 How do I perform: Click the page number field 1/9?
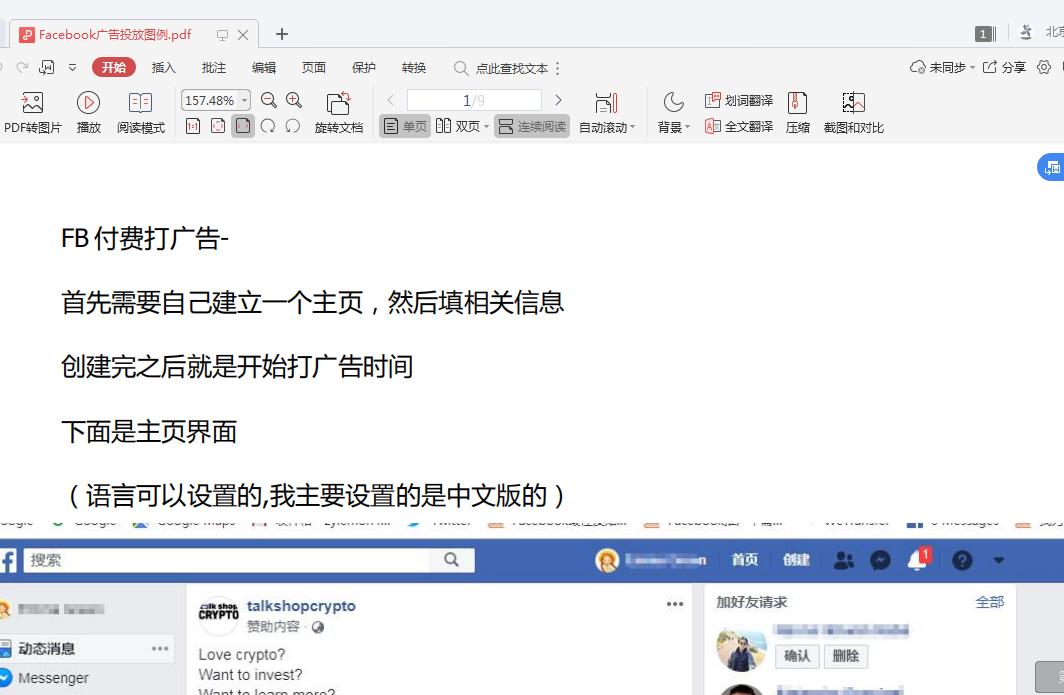[474, 100]
